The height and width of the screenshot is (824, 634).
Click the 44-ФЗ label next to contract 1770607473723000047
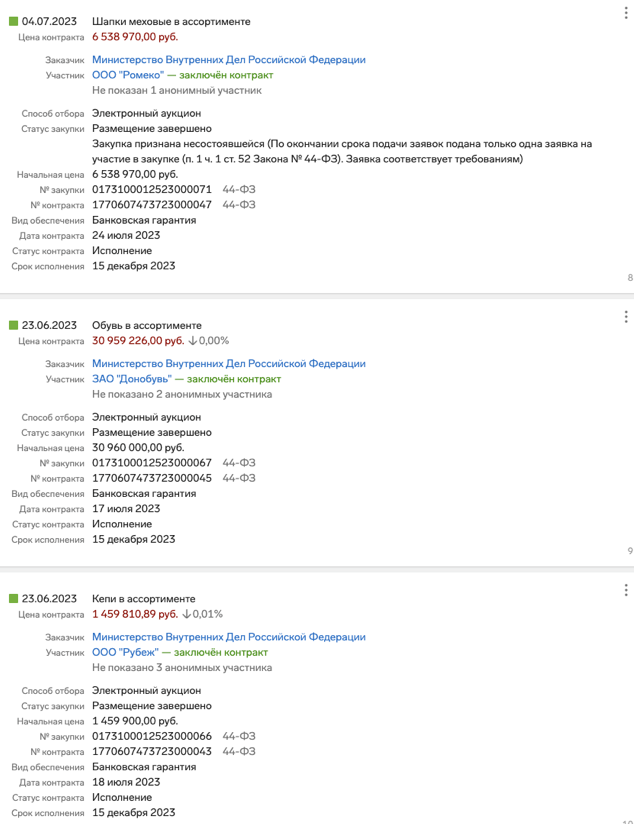point(239,204)
